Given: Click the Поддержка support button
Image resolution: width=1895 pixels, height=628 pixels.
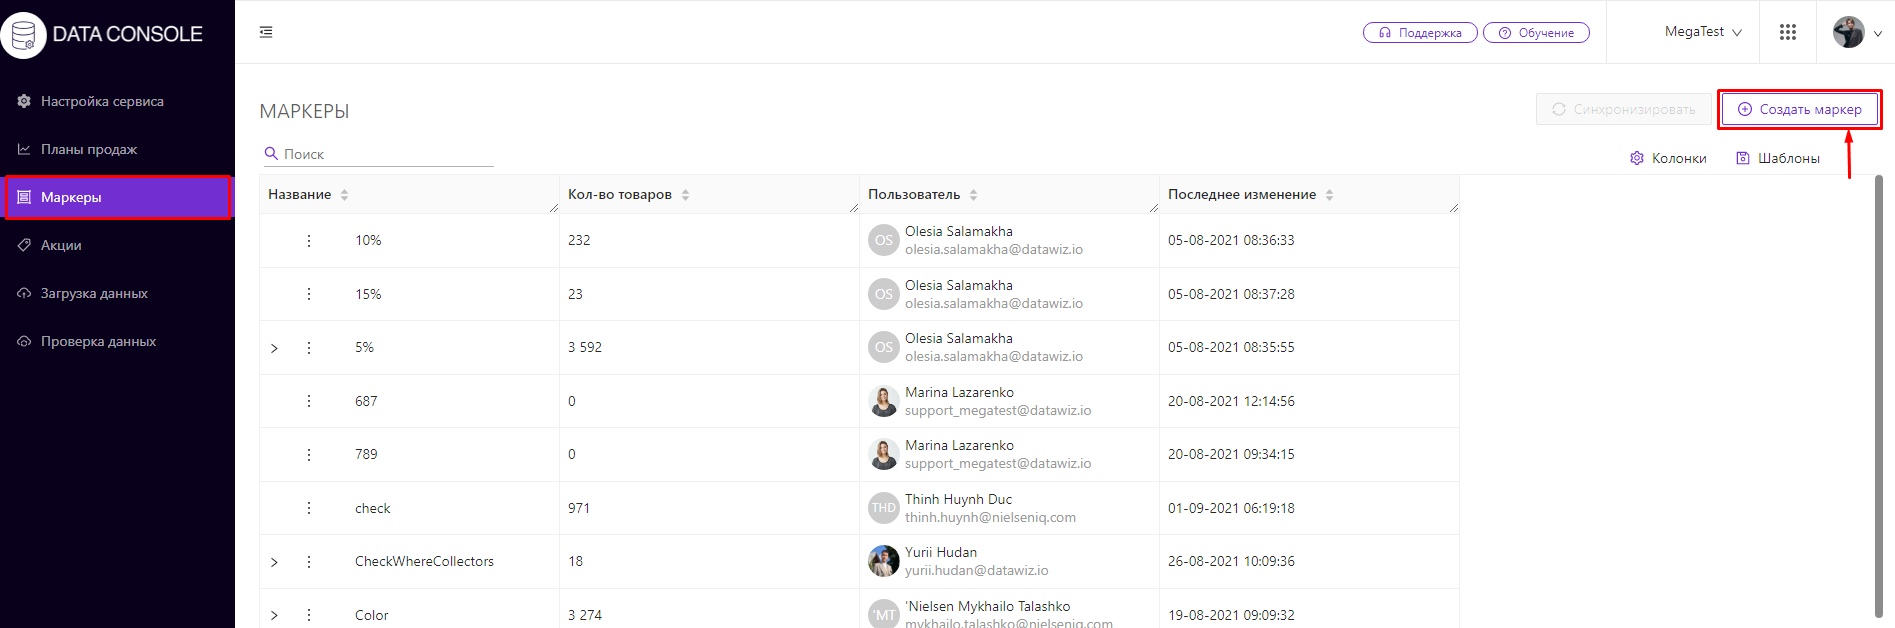Looking at the screenshot, I should (x=1420, y=33).
